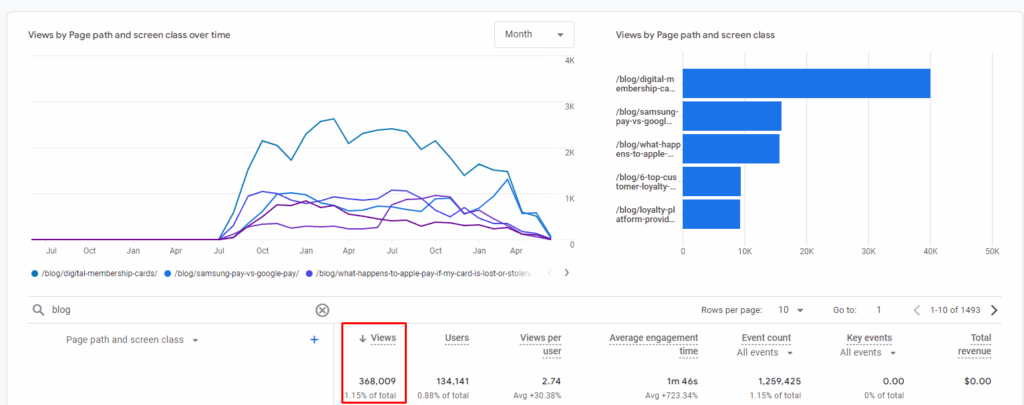The height and width of the screenshot is (405, 1024).
Task: Click the digital-membership-cards bar in bar chart
Action: (807, 84)
